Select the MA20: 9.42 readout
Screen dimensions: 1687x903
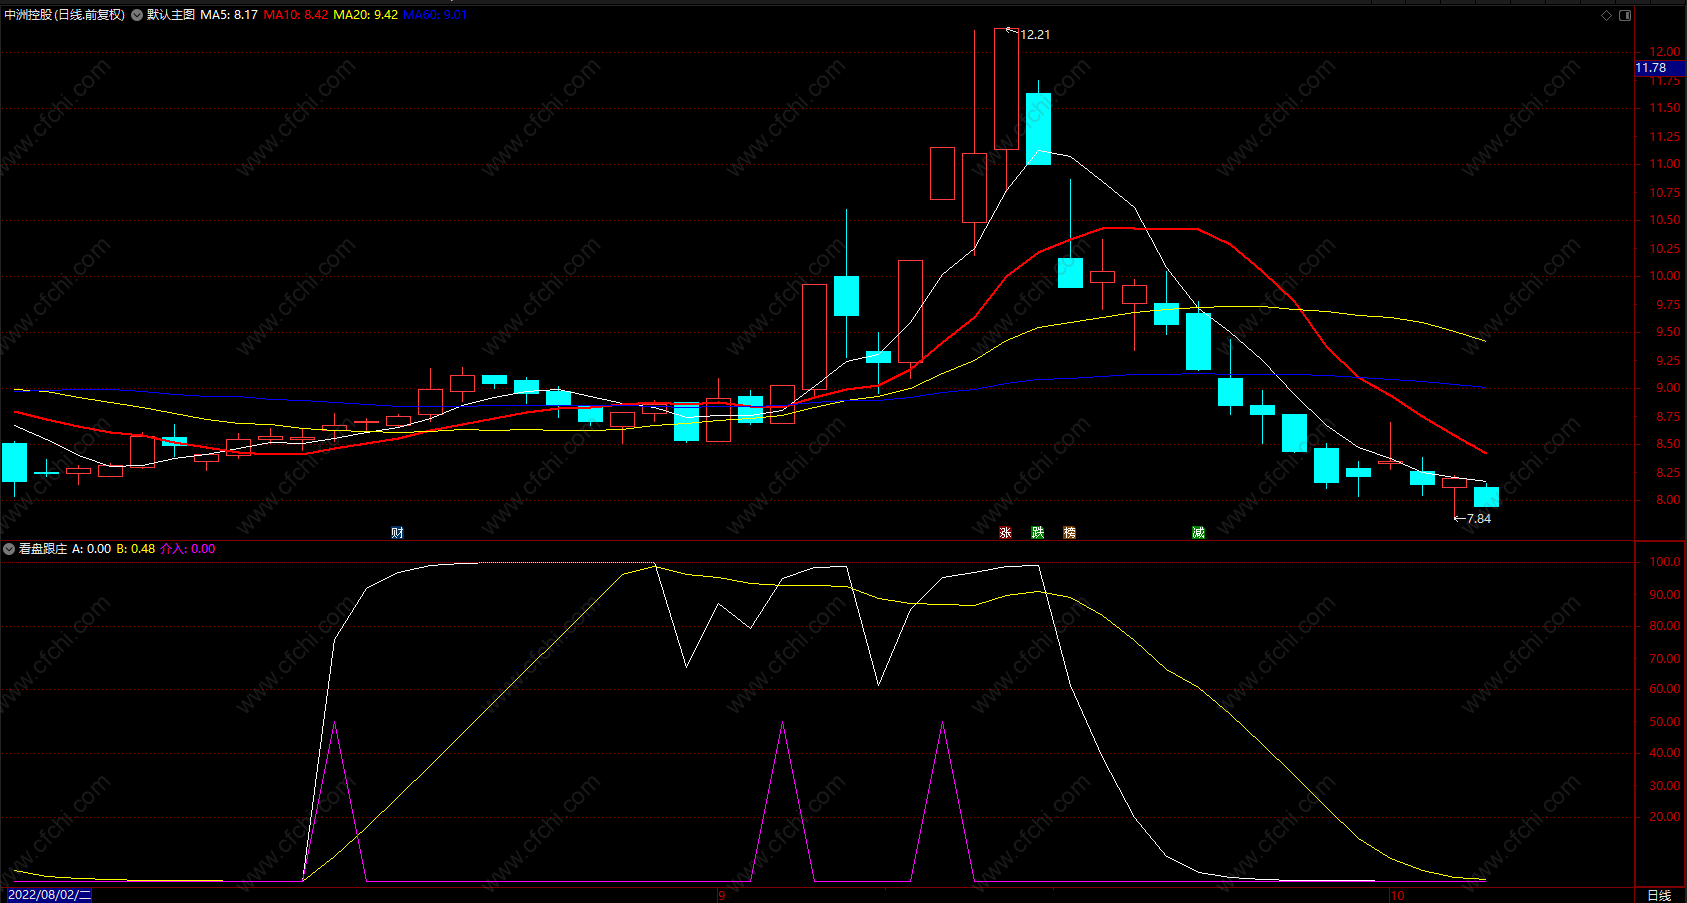click(x=366, y=15)
